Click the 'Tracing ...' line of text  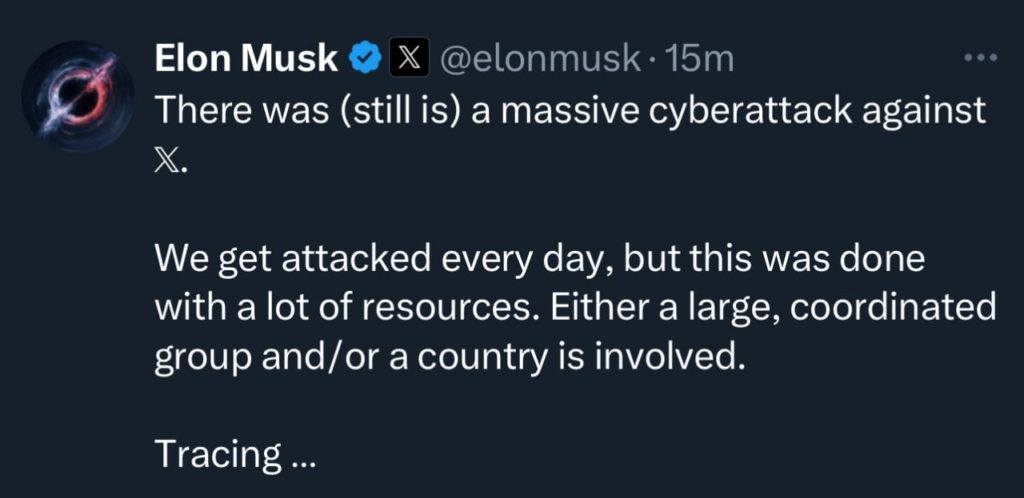coord(235,456)
